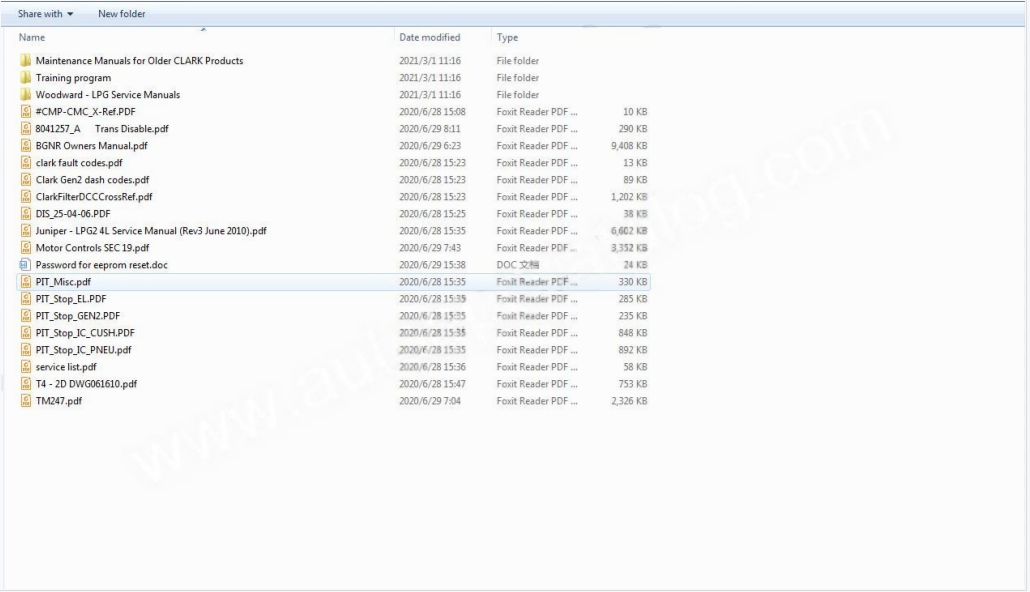This screenshot has width=1030, height=592.
Task: Sort by Date modified column header
Action: click(429, 38)
